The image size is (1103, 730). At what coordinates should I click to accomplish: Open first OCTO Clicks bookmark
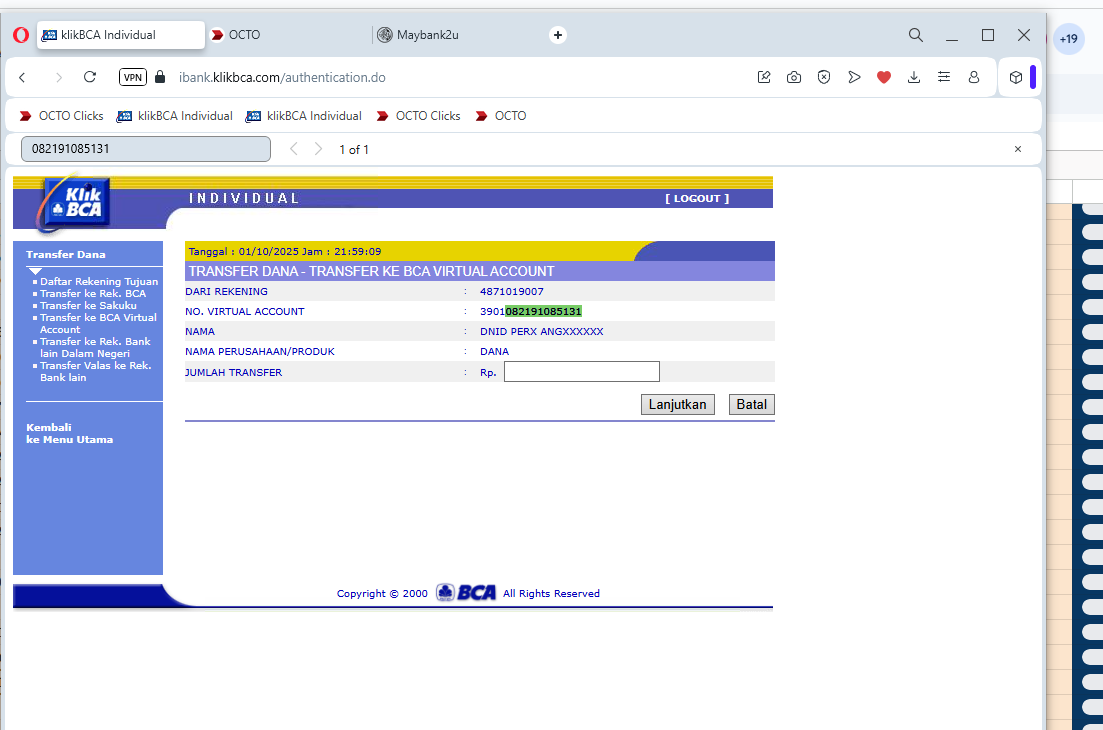(x=61, y=116)
